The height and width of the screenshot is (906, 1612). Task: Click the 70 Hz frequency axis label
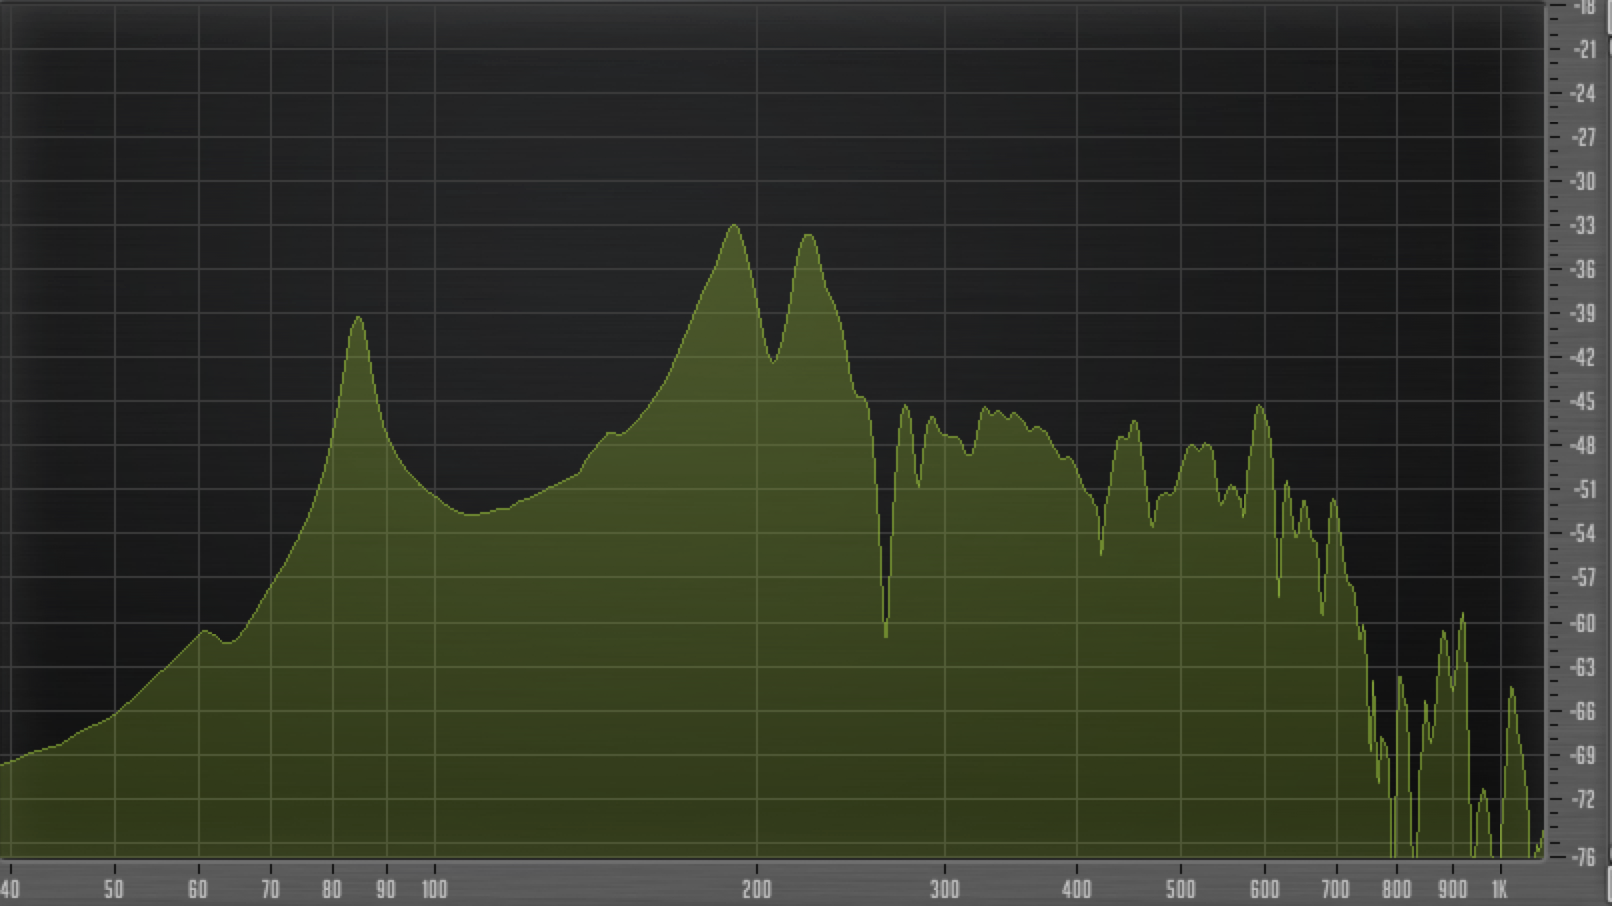pos(270,889)
